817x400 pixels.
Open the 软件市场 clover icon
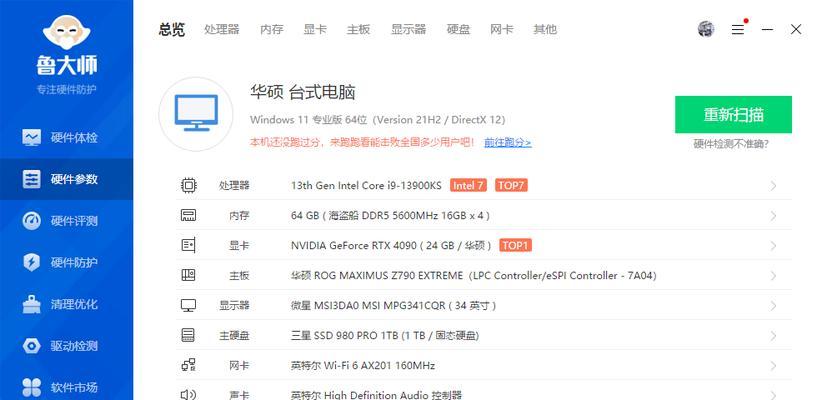pyautogui.click(x=32, y=388)
